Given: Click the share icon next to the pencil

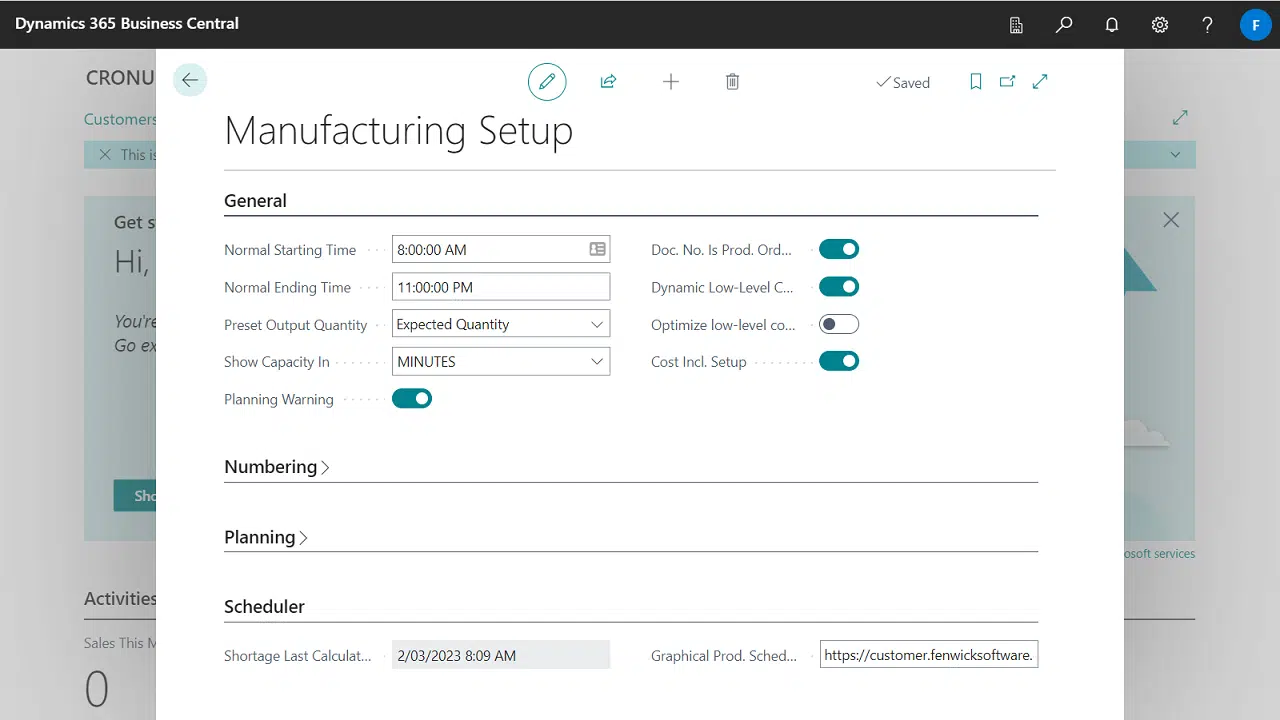Looking at the screenshot, I should coord(608,81).
